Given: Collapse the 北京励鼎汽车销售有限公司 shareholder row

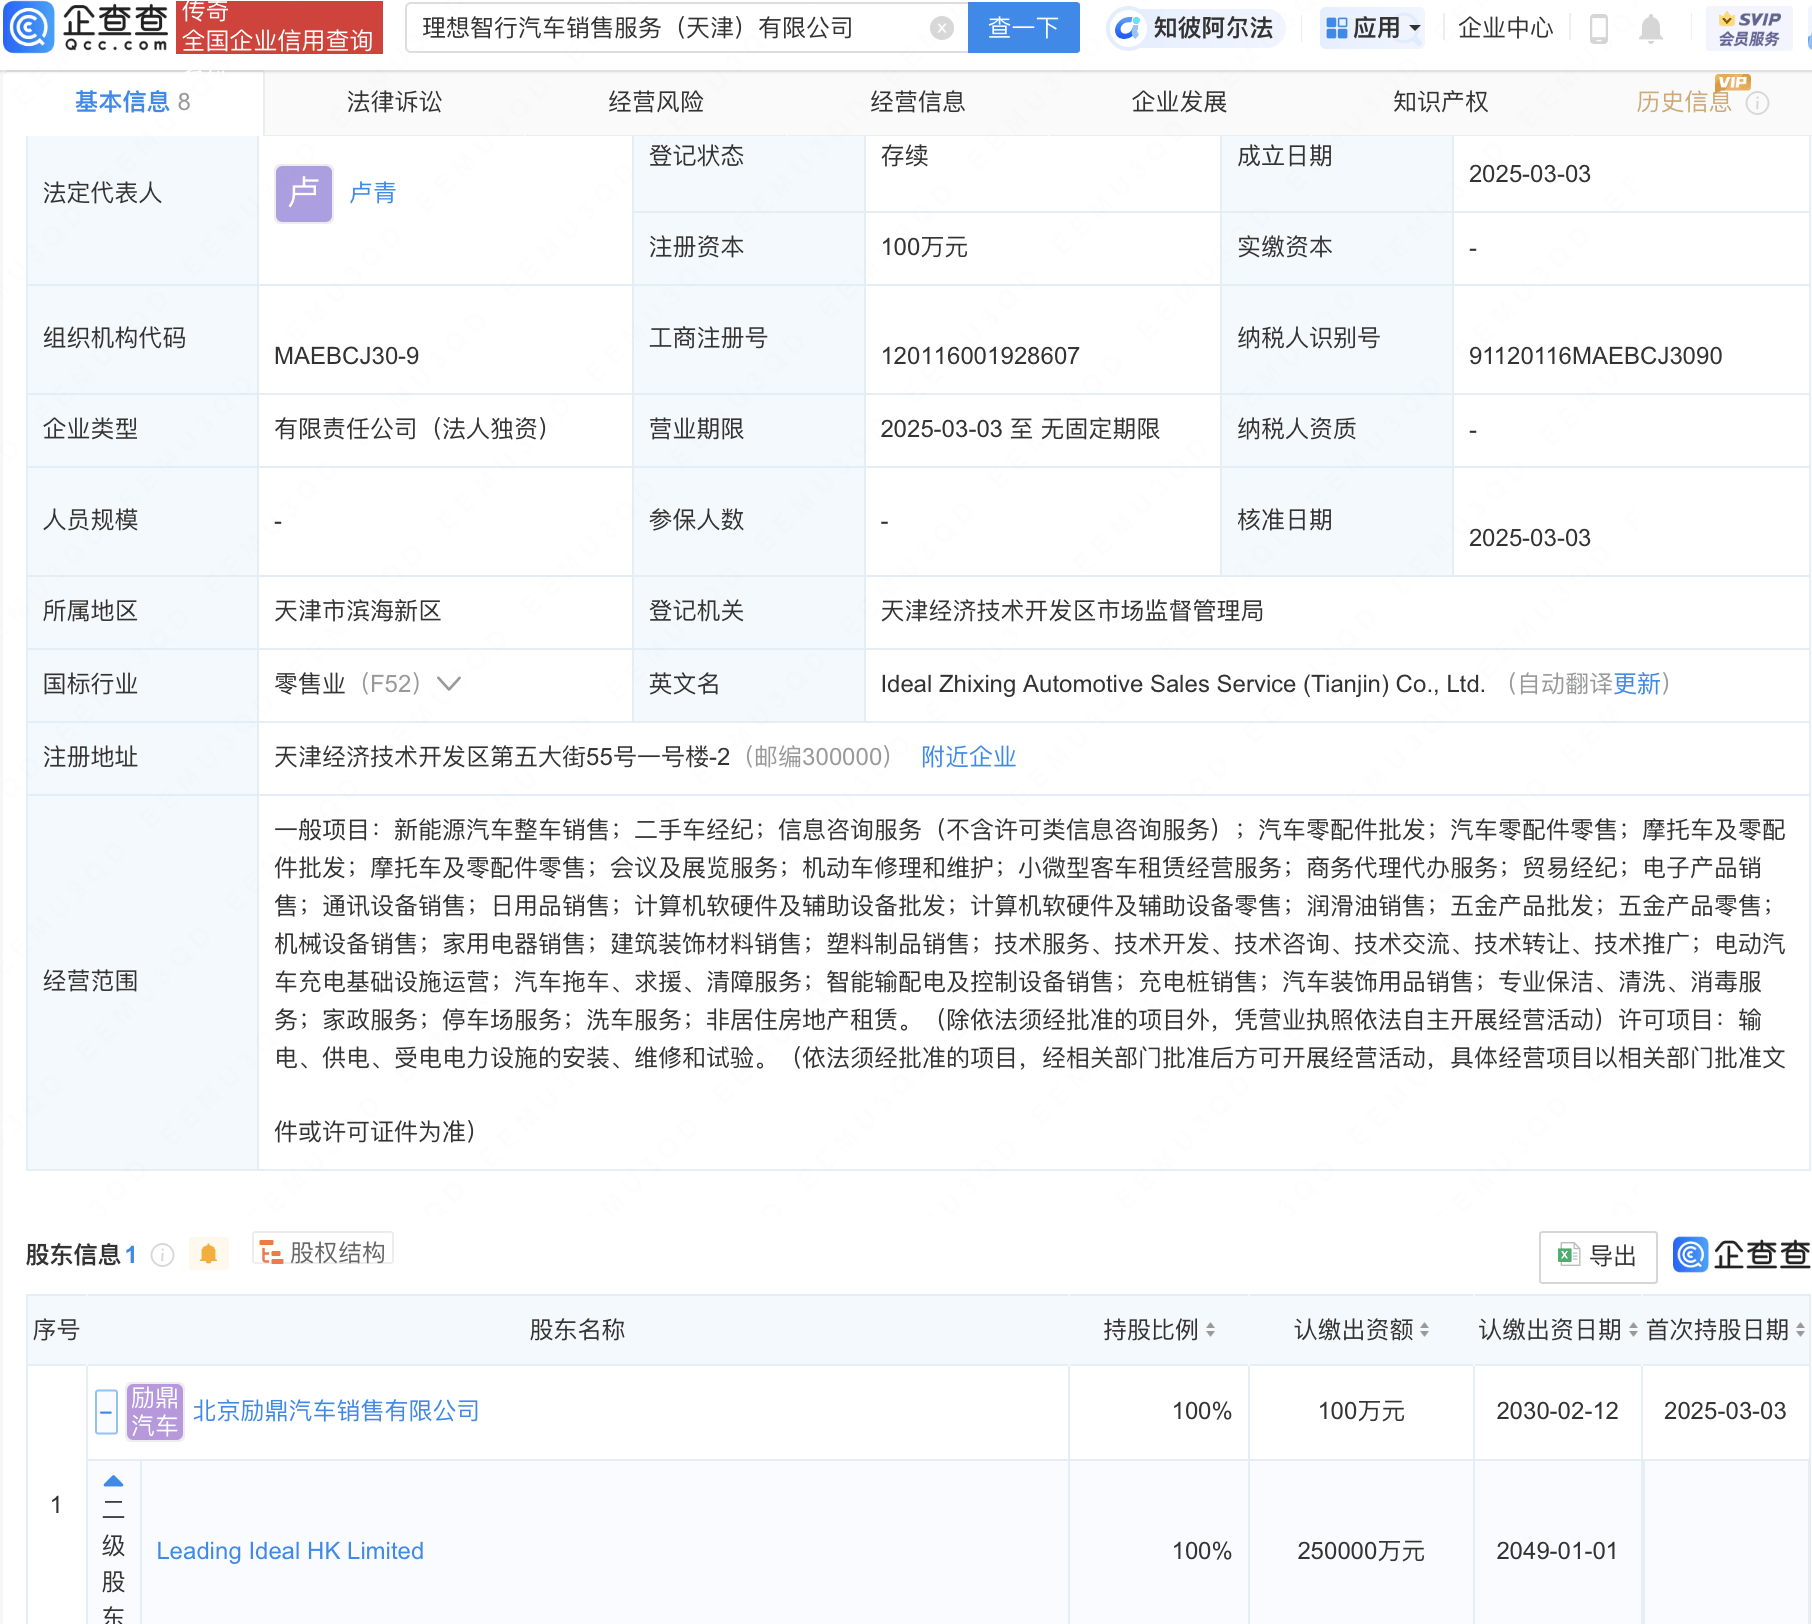Looking at the screenshot, I should 106,1412.
